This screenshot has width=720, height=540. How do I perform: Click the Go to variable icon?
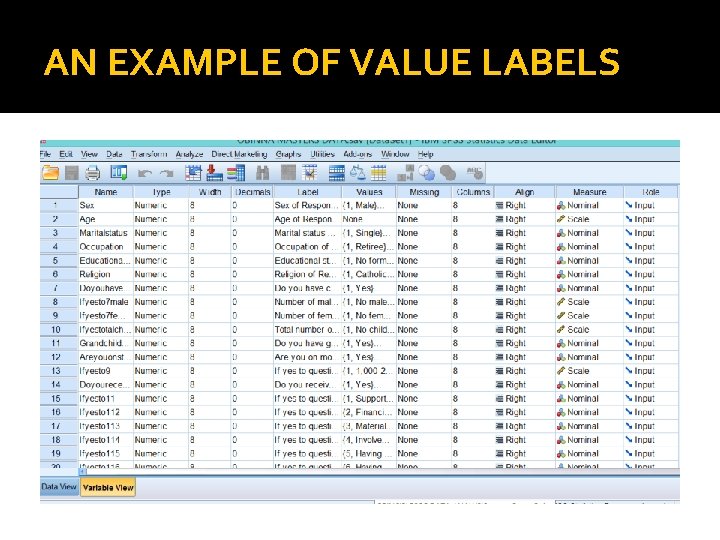click(x=214, y=173)
